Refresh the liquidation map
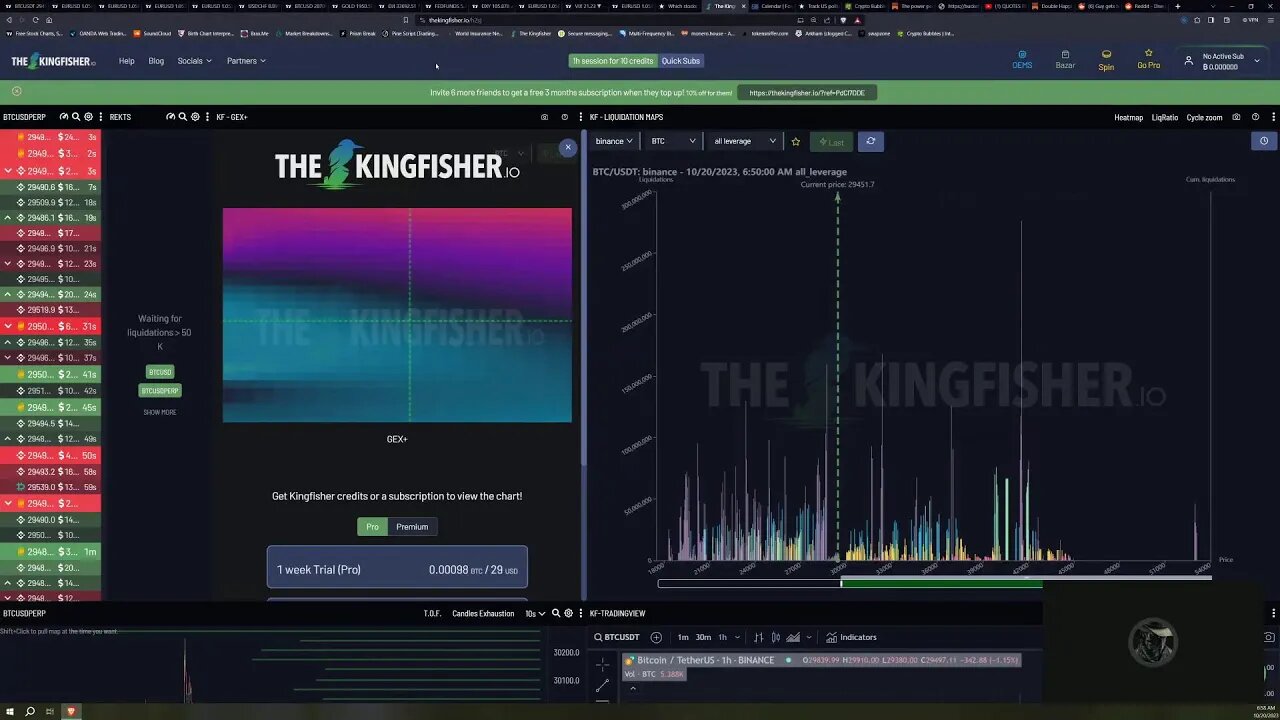The width and height of the screenshot is (1280, 720). click(x=870, y=141)
